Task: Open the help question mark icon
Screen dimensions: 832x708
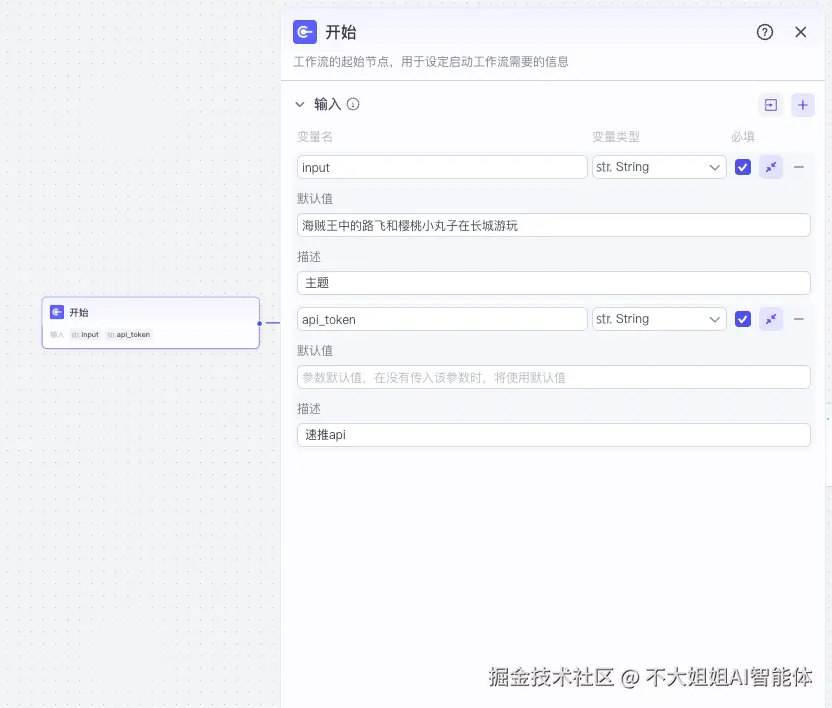Action: coord(765,32)
